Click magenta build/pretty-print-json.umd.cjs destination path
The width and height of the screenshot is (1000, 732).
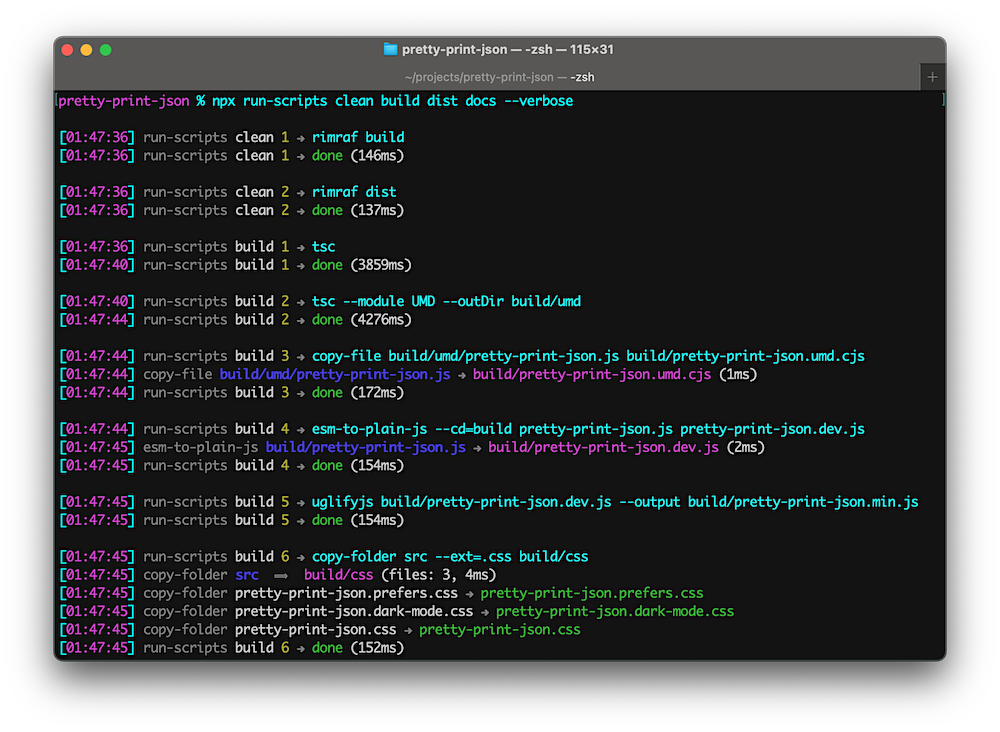coord(592,374)
